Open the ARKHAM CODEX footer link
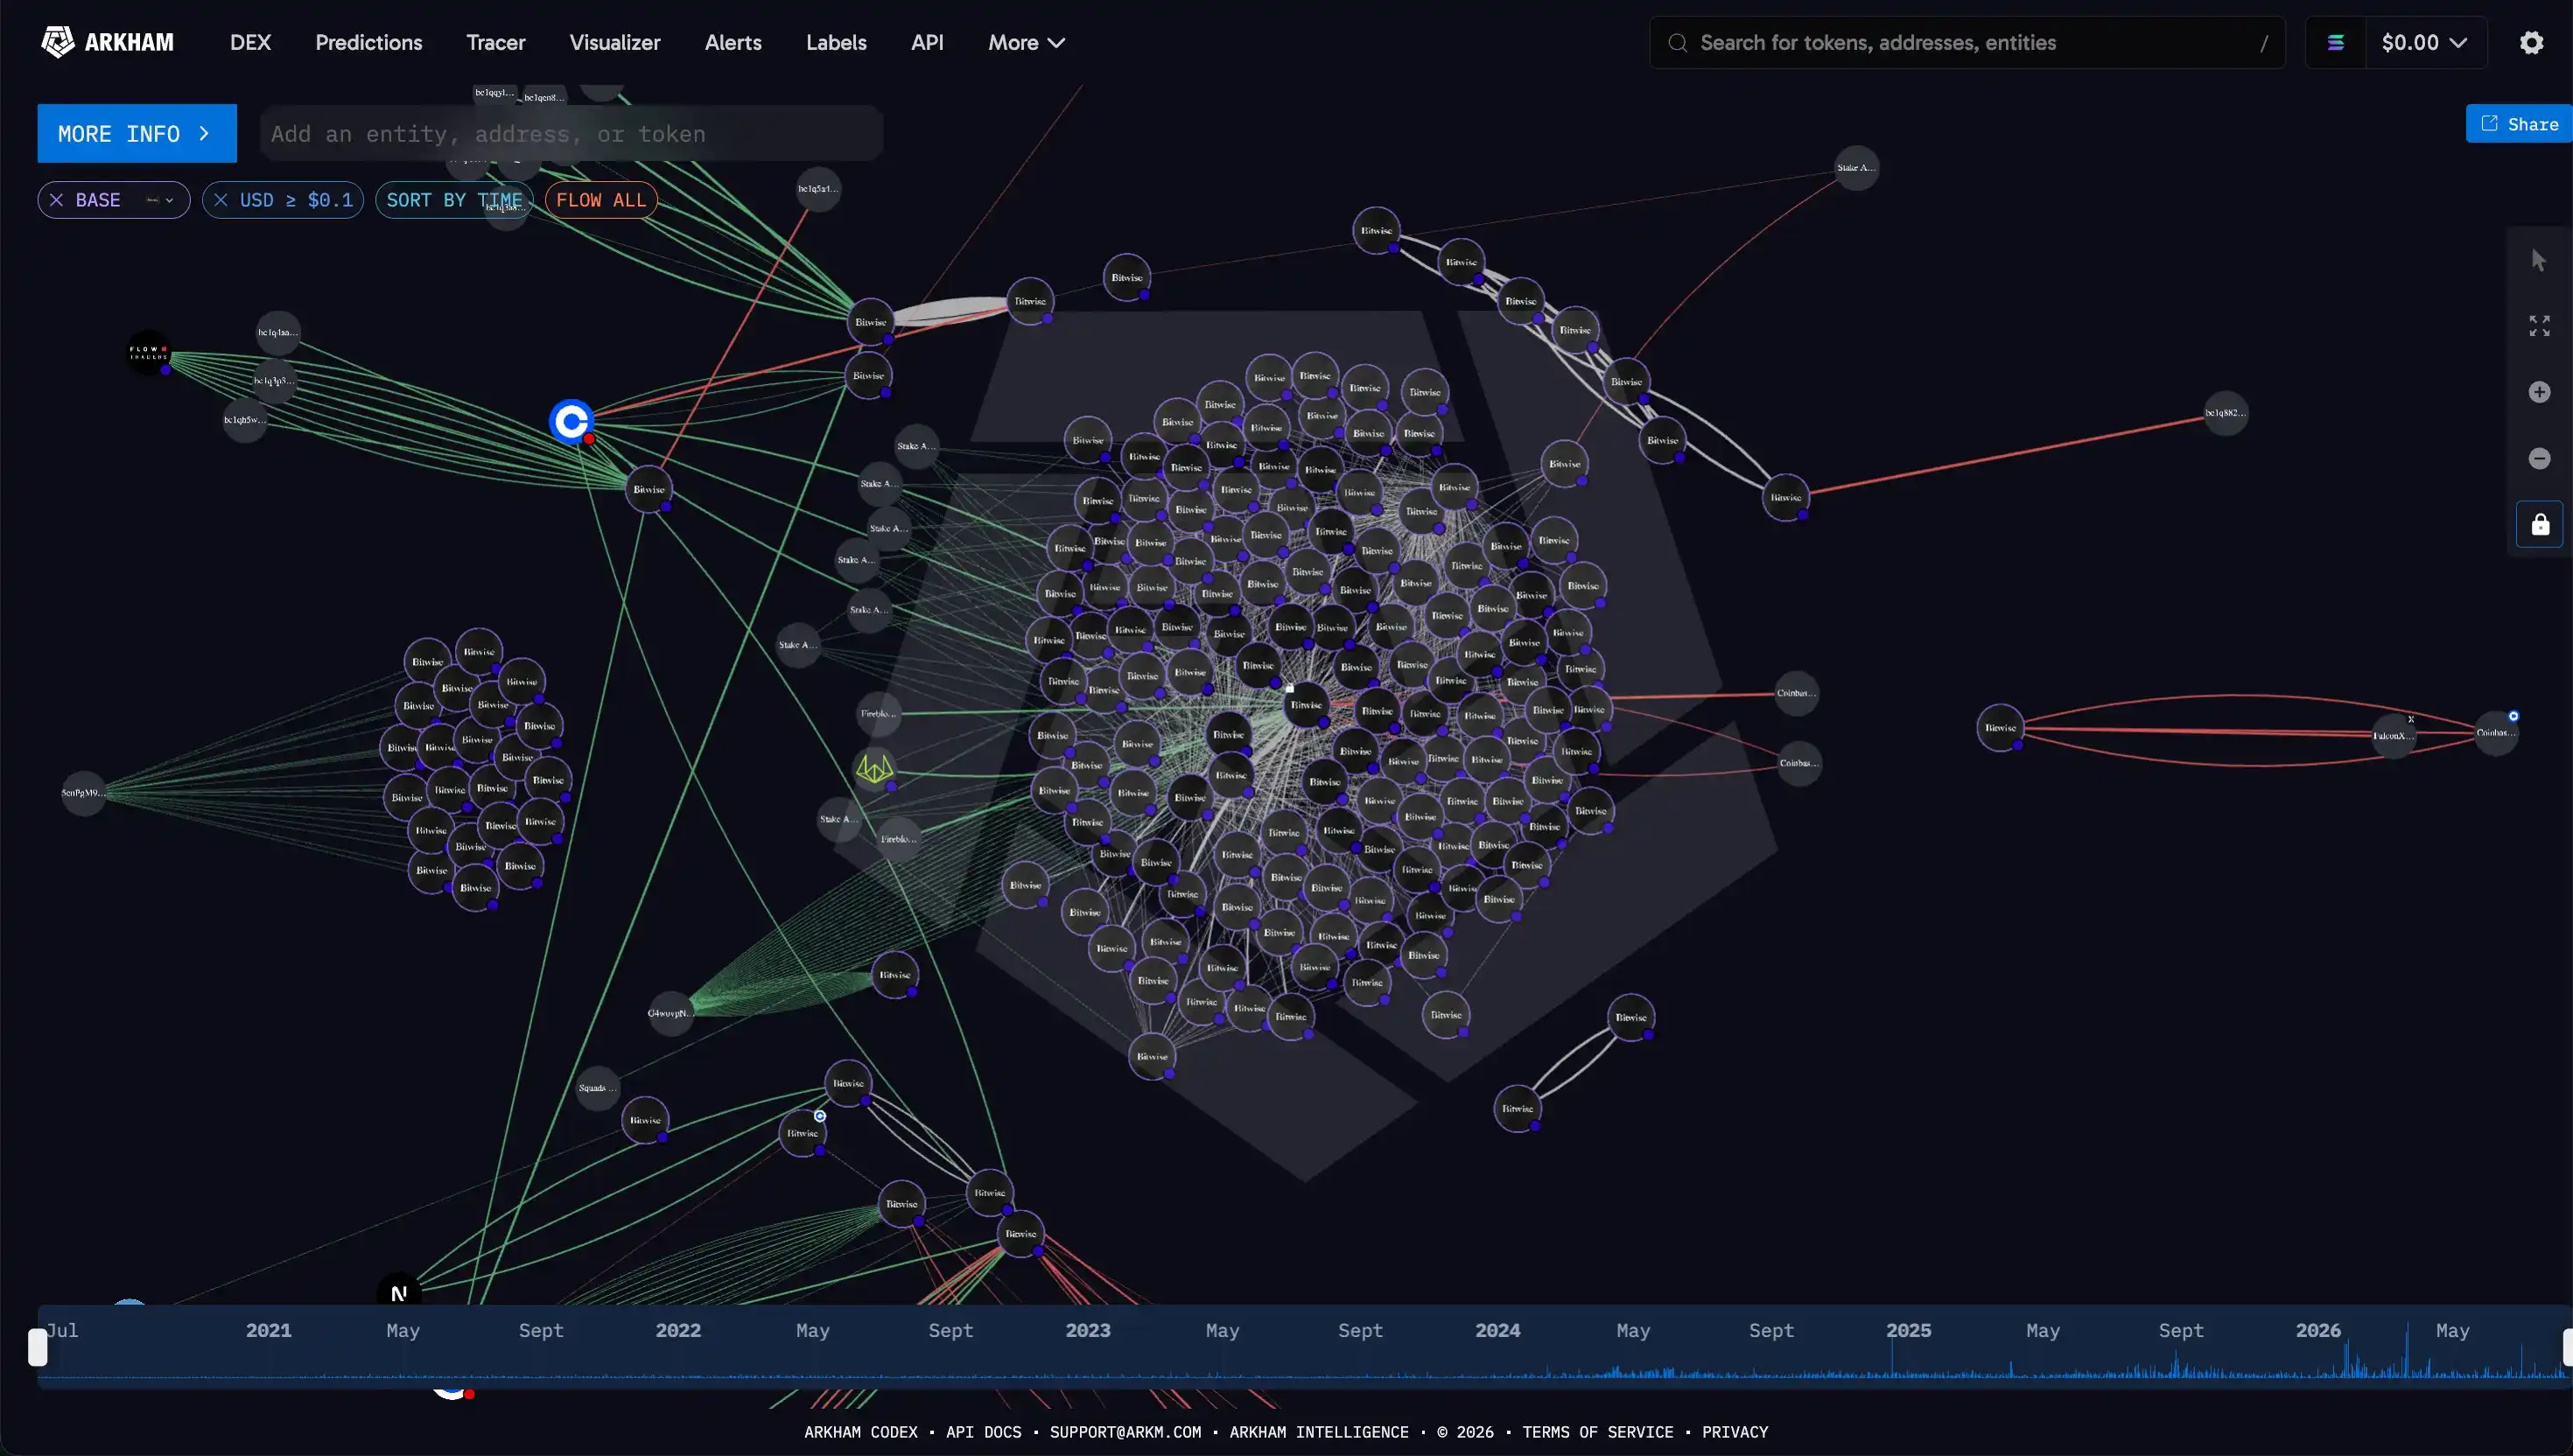 pyautogui.click(x=861, y=1432)
